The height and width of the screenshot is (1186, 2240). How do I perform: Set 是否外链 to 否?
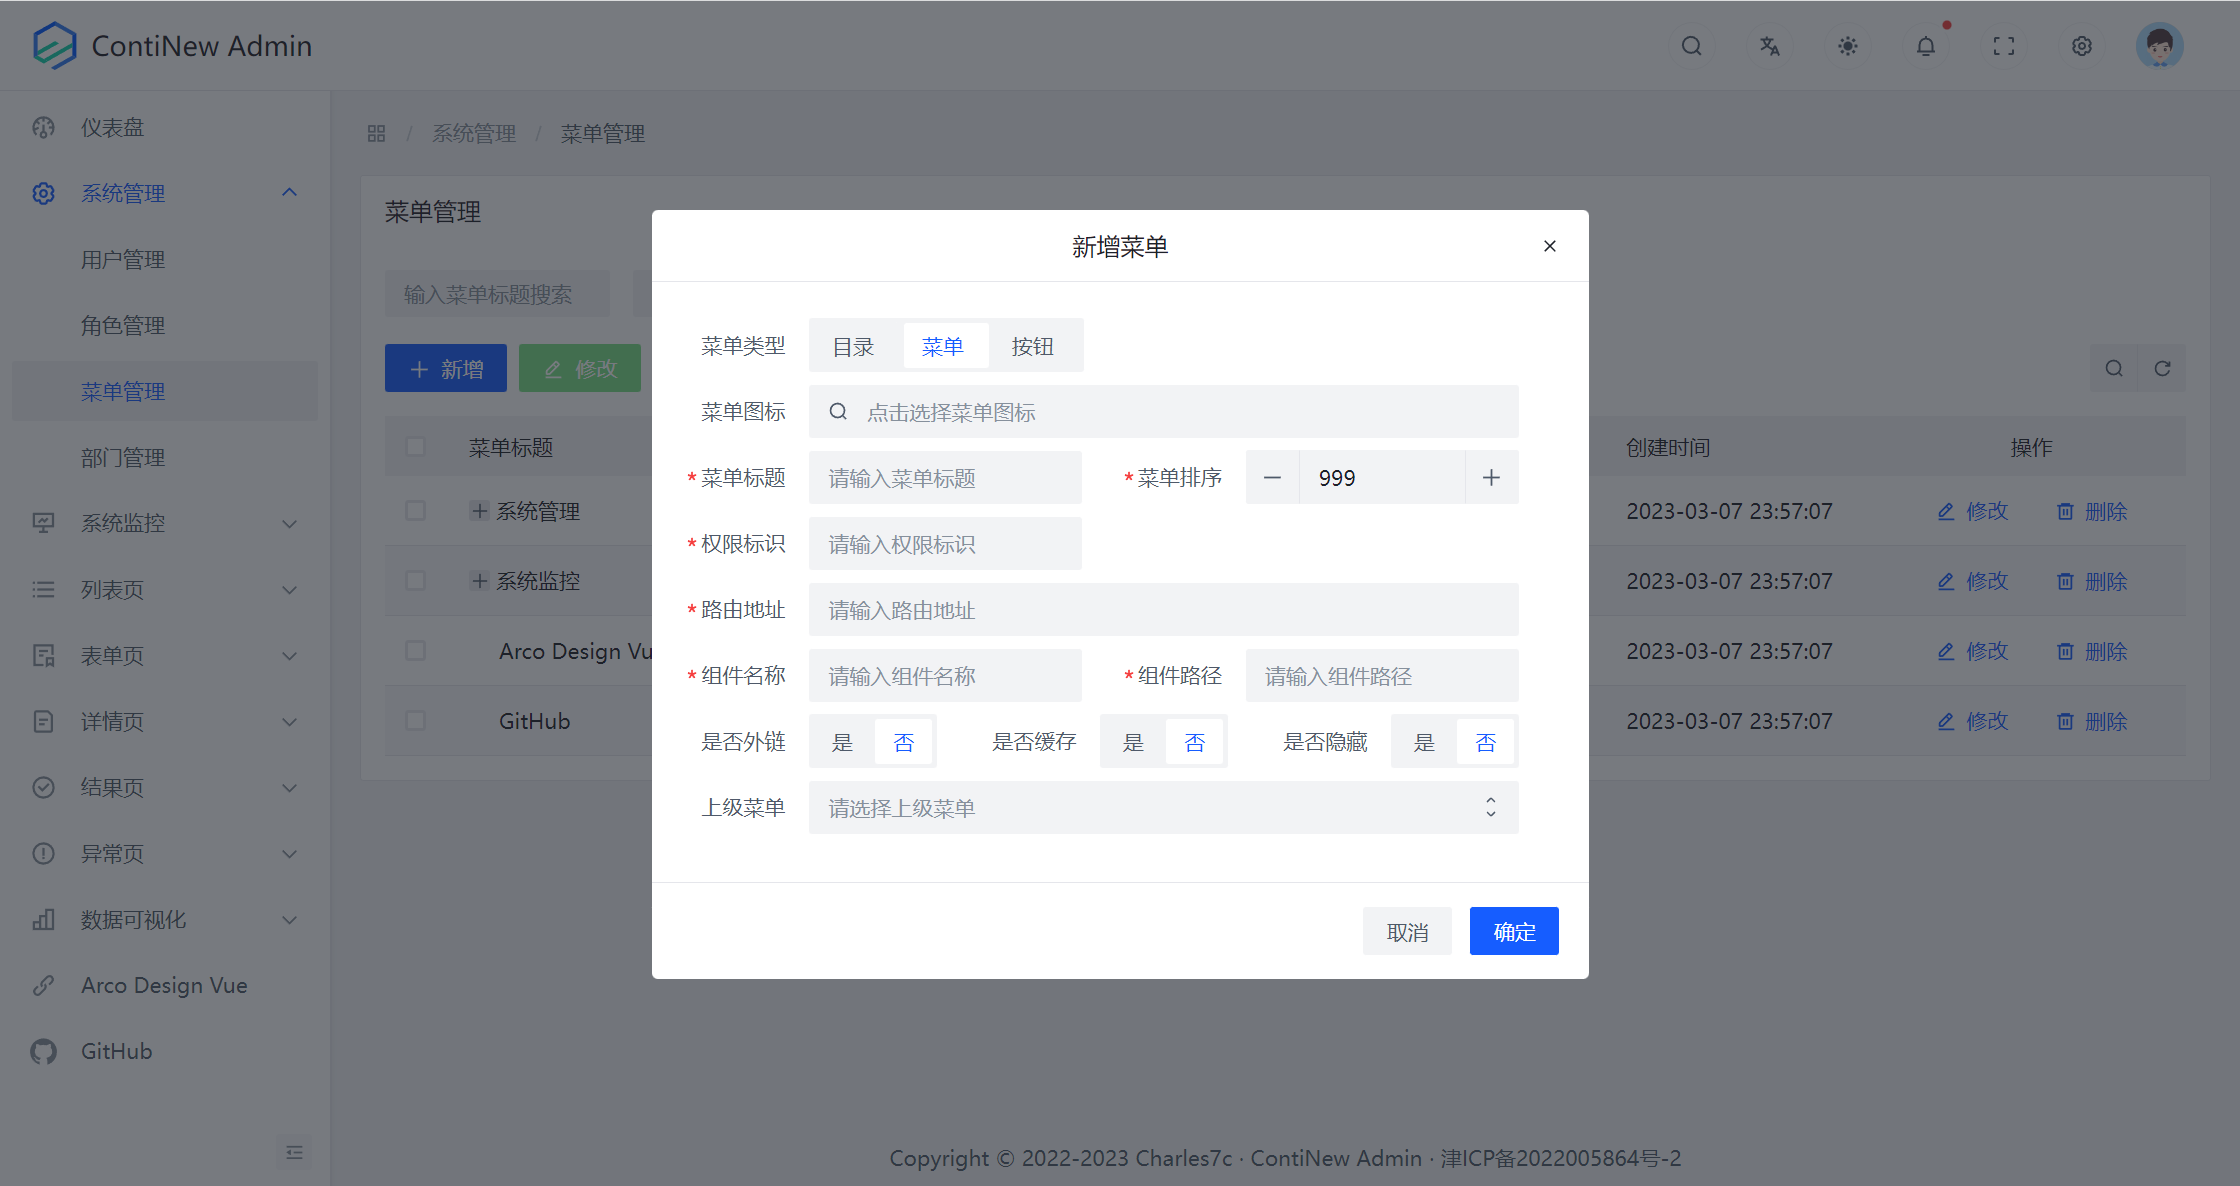(904, 742)
